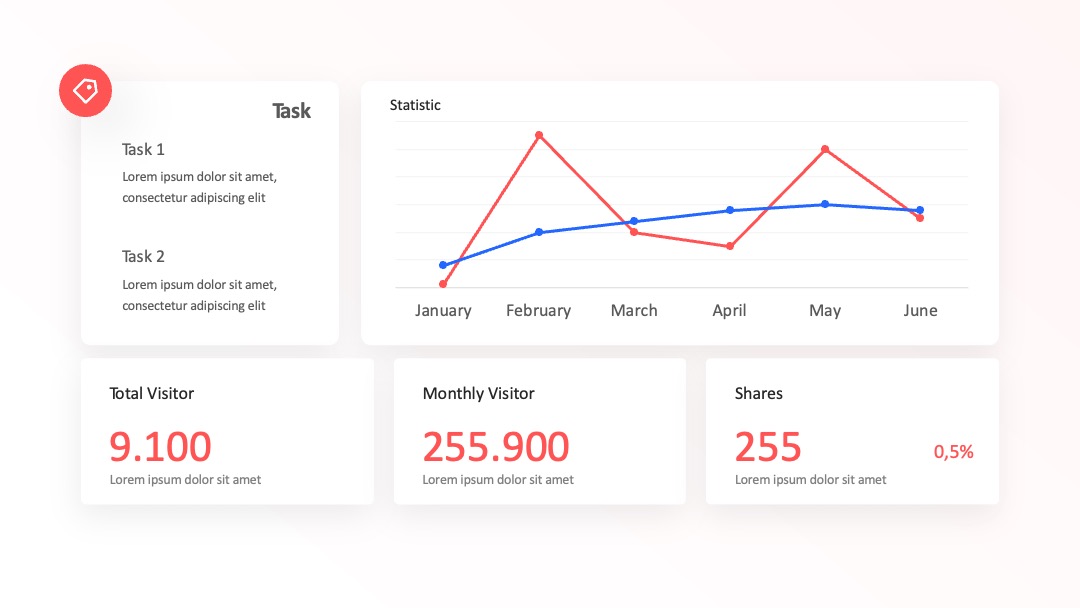Select the March axis label
The image size is (1080, 608).
(634, 311)
